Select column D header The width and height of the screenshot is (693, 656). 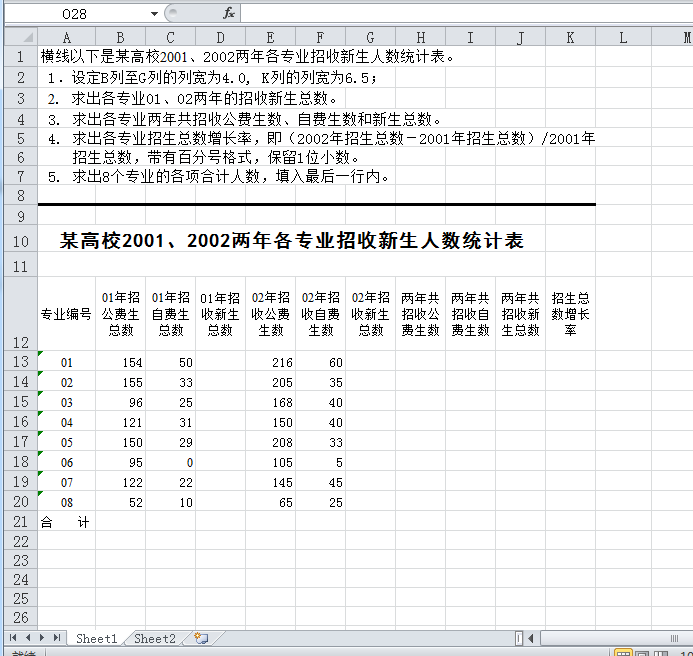(220, 38)
